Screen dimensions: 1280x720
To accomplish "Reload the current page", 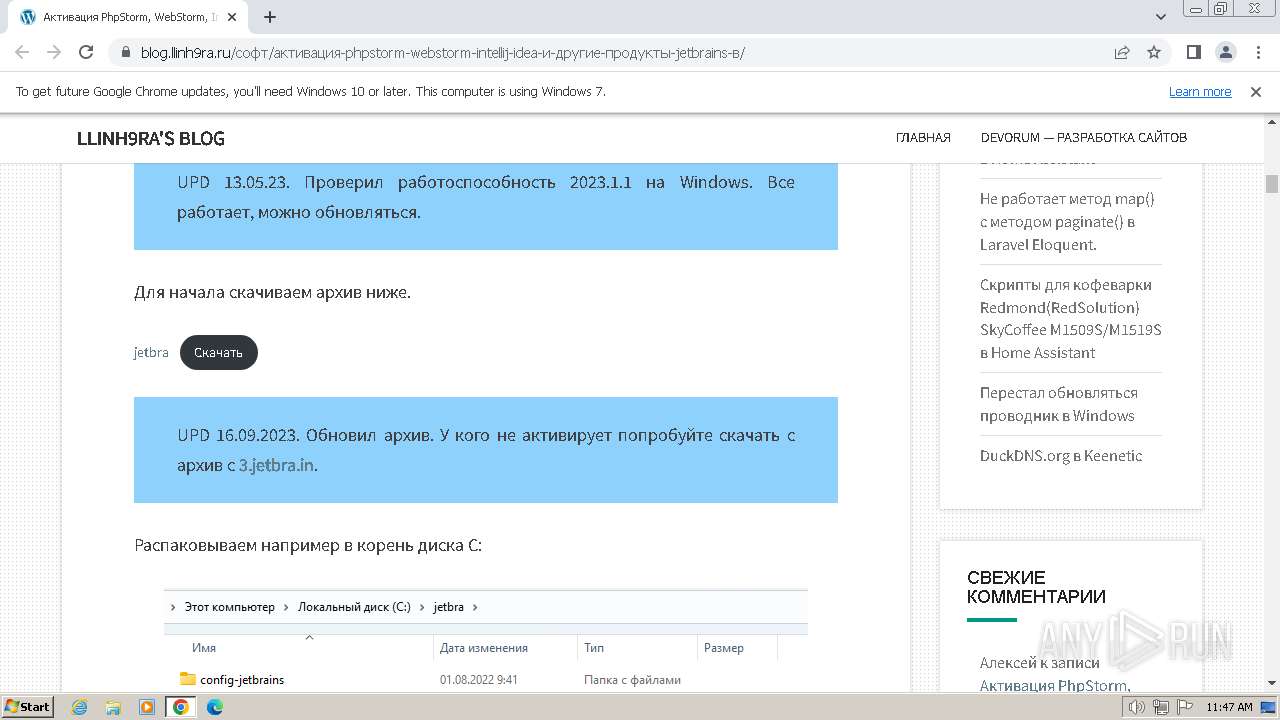I will (86, 52).
